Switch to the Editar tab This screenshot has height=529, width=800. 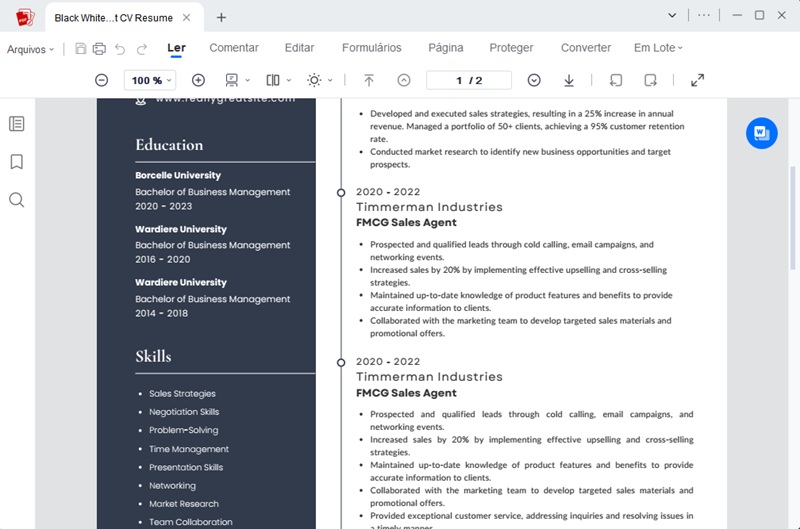pyautogui.click(x=299, y=47)
